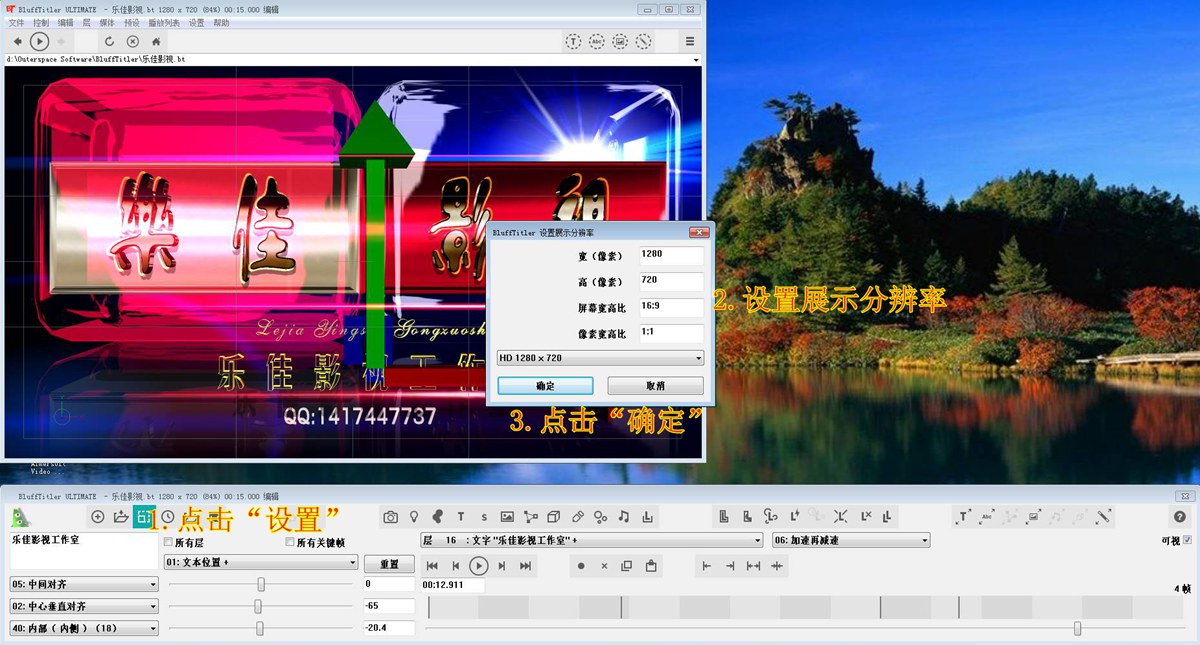The height and width of the screenshot is (645, 1200).
Task: Close the 设置展示分辨率 dialog
Action: click(698, 232)
